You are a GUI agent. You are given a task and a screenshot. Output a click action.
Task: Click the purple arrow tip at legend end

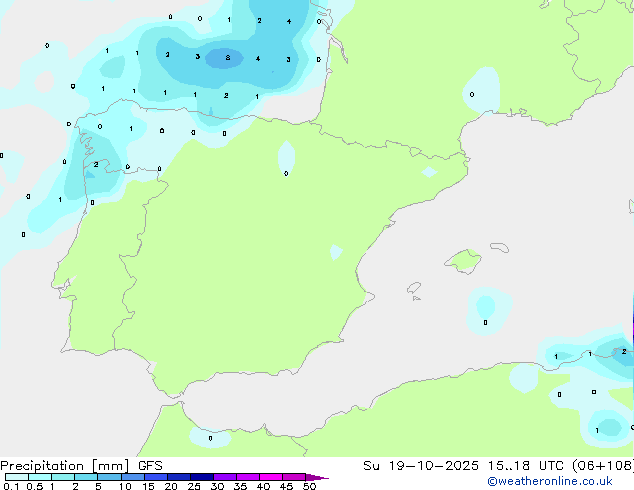coord(317,477)
